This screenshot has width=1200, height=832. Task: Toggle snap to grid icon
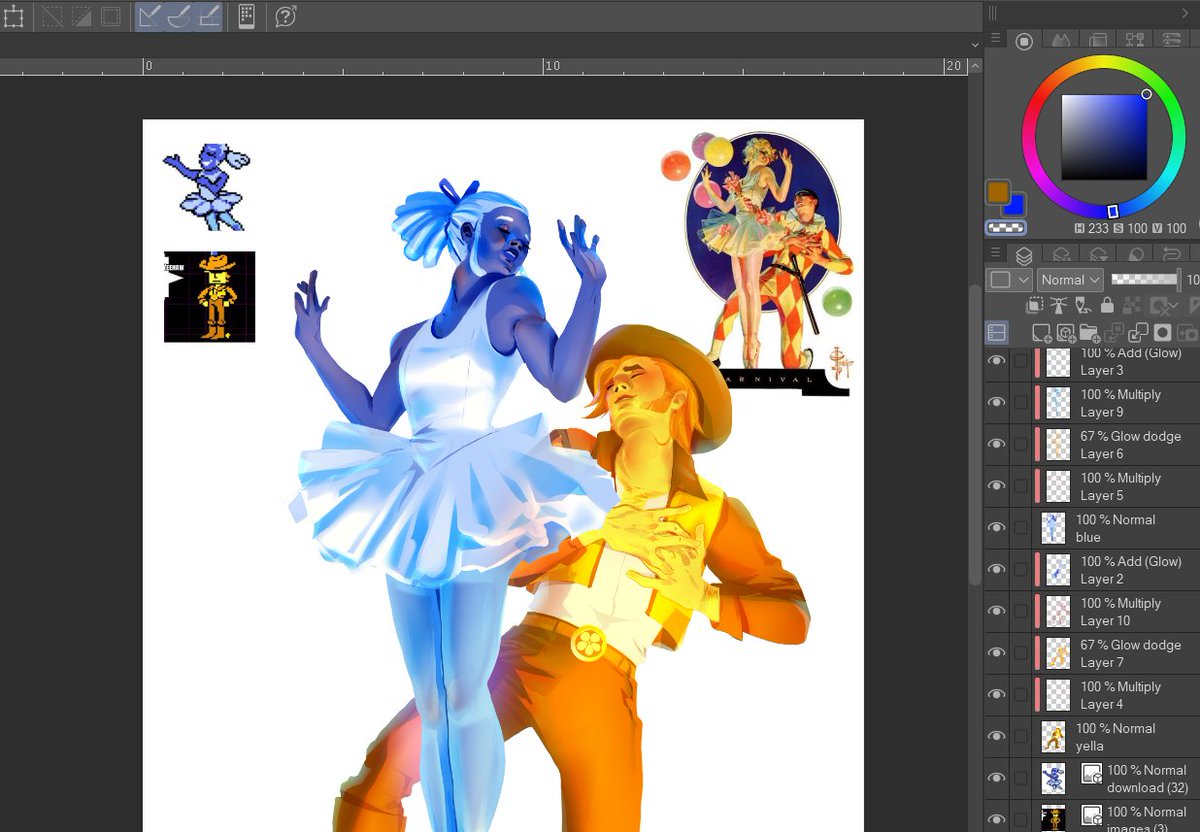coord(208,16)
